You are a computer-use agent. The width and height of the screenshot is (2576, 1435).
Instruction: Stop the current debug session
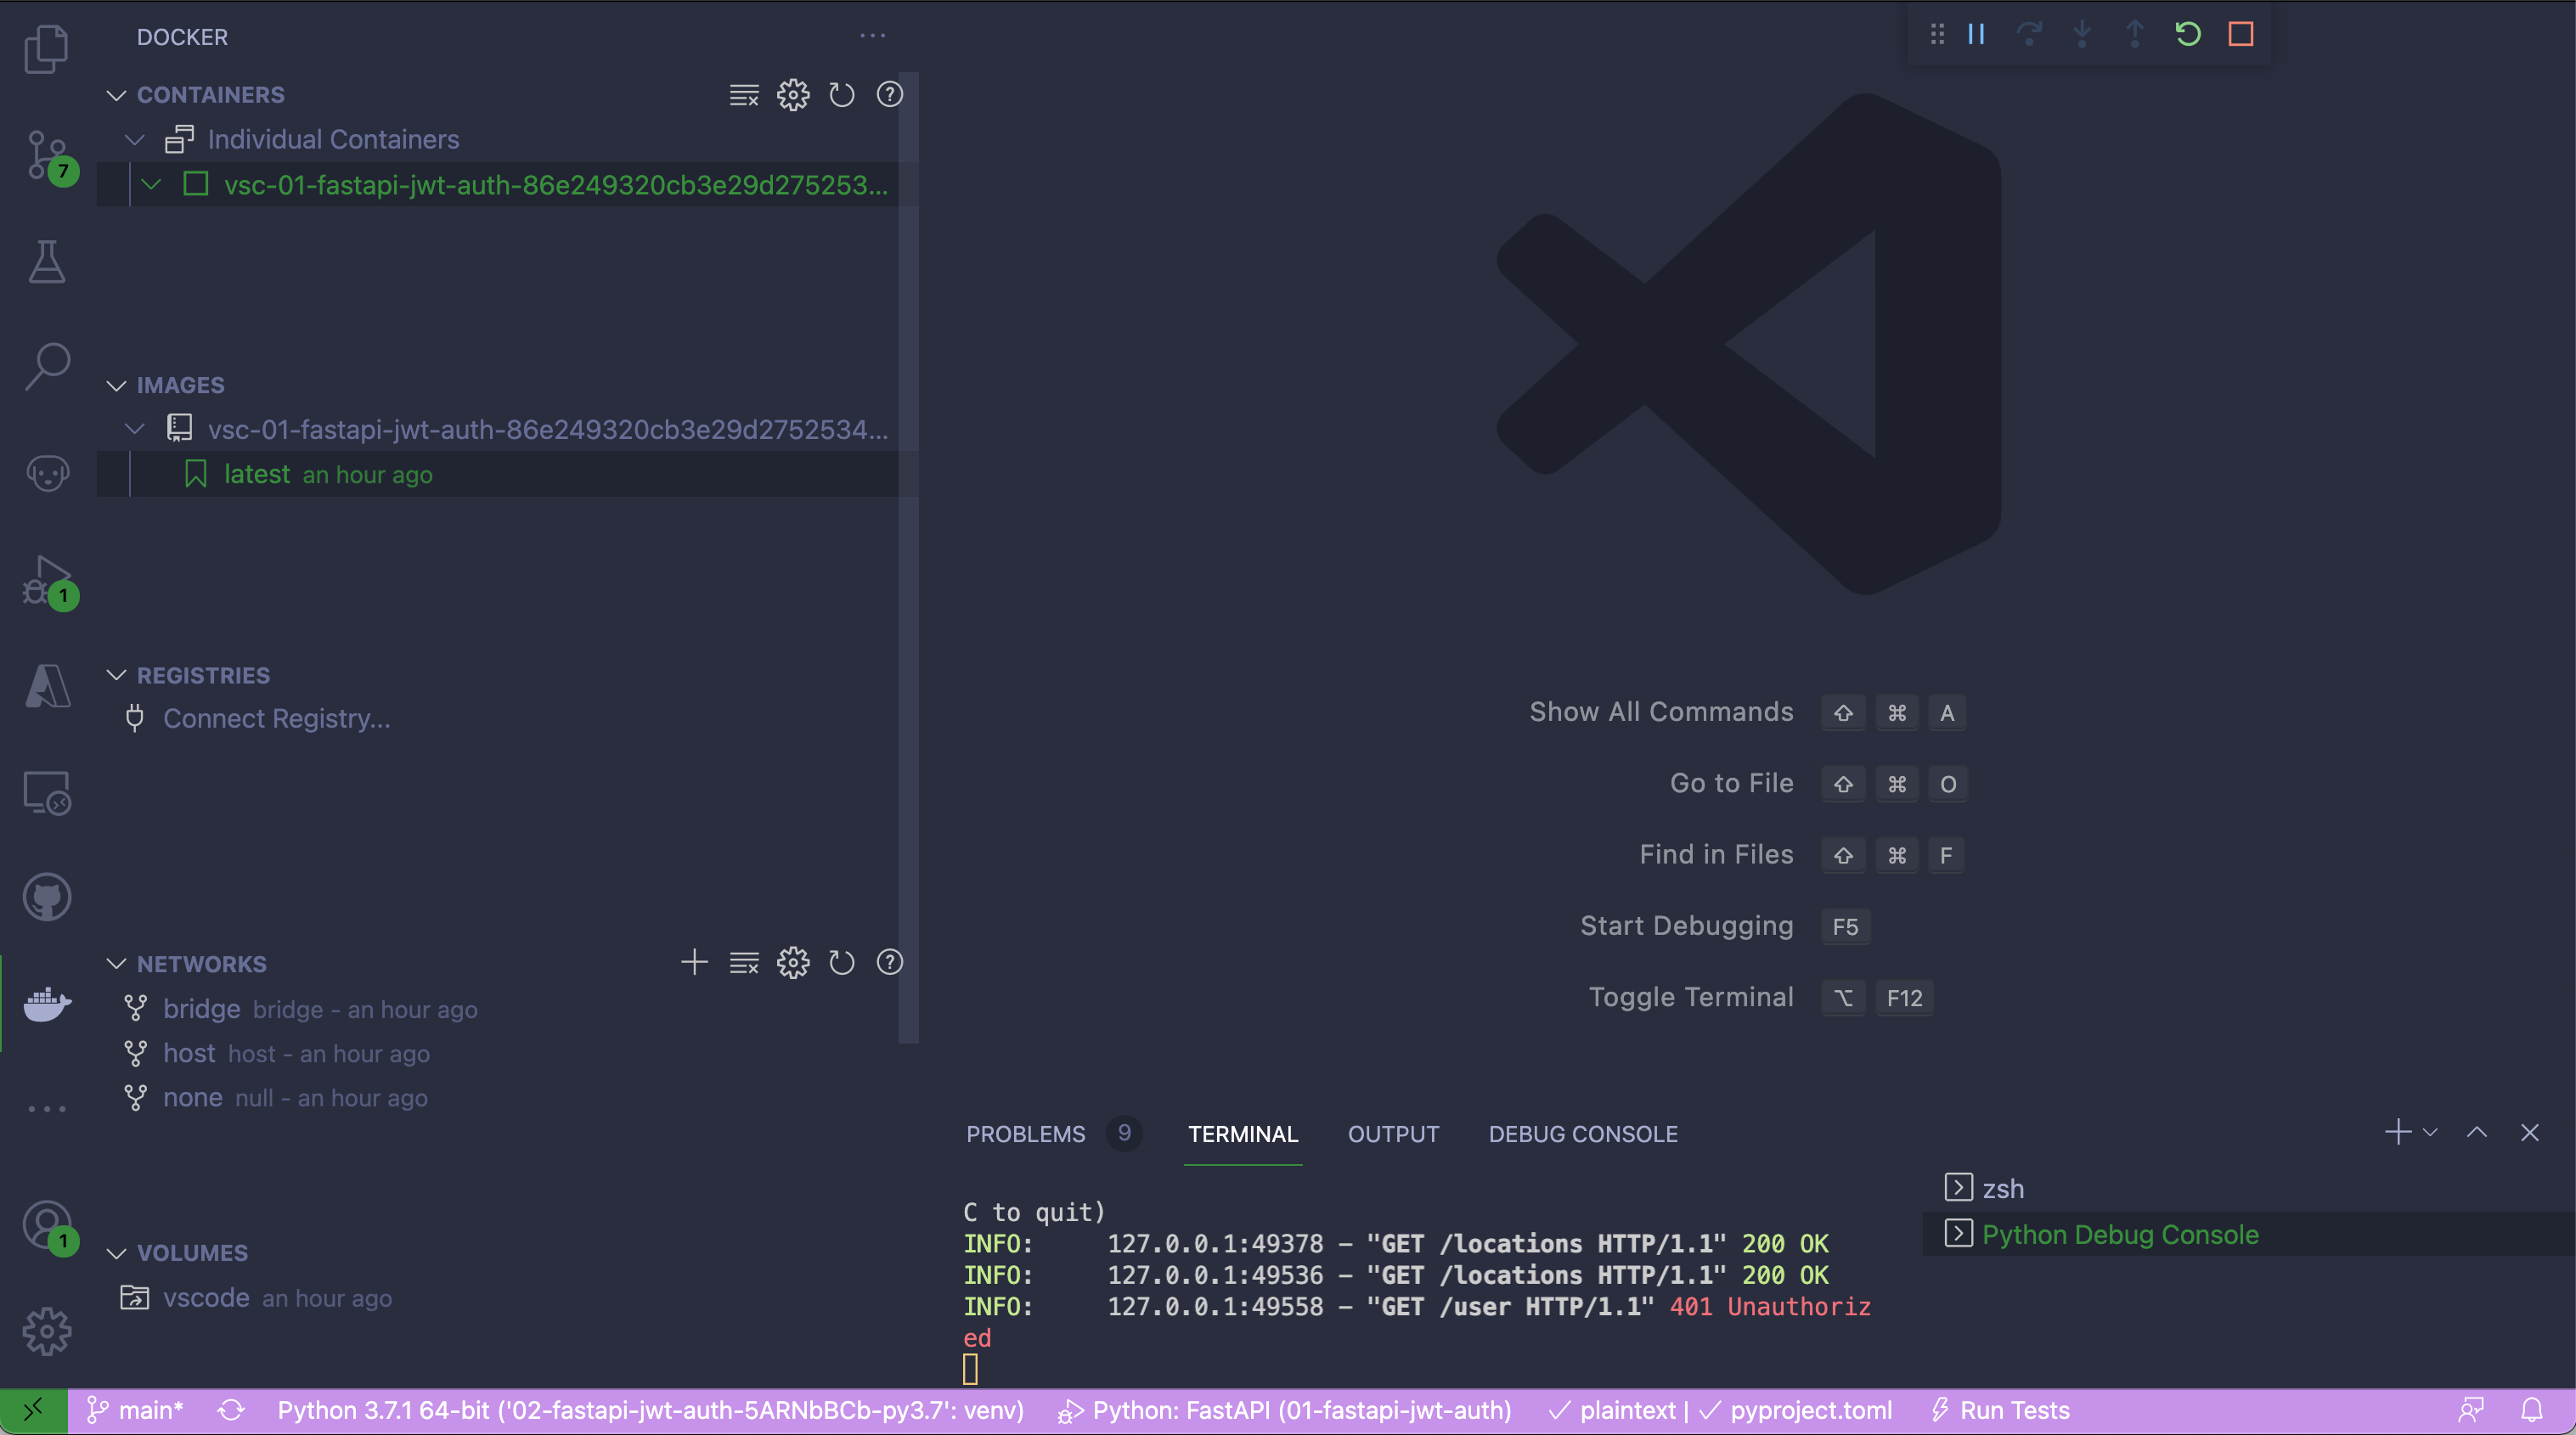coord(2240,34)
